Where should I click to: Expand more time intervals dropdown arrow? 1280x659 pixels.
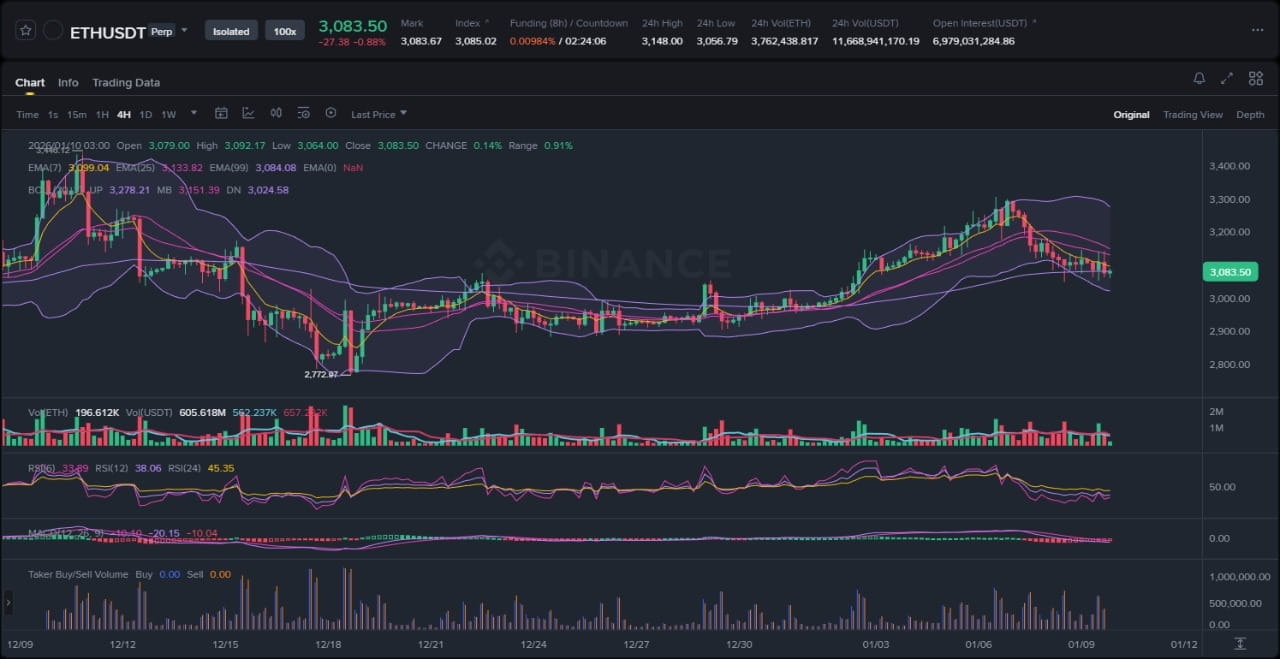point(194,114)
